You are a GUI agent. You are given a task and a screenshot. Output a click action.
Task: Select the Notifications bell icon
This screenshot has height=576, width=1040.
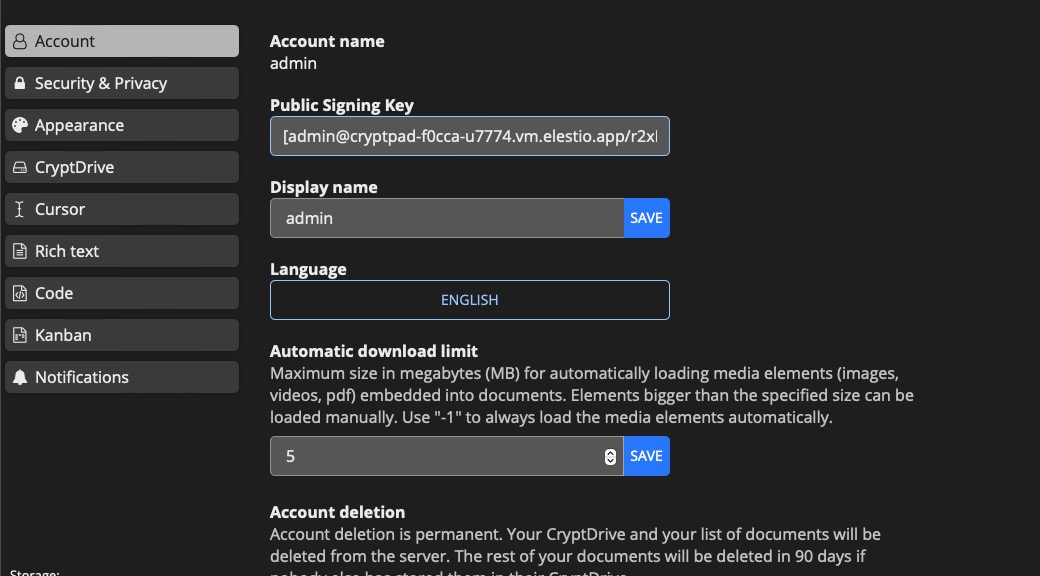(20, 377)
